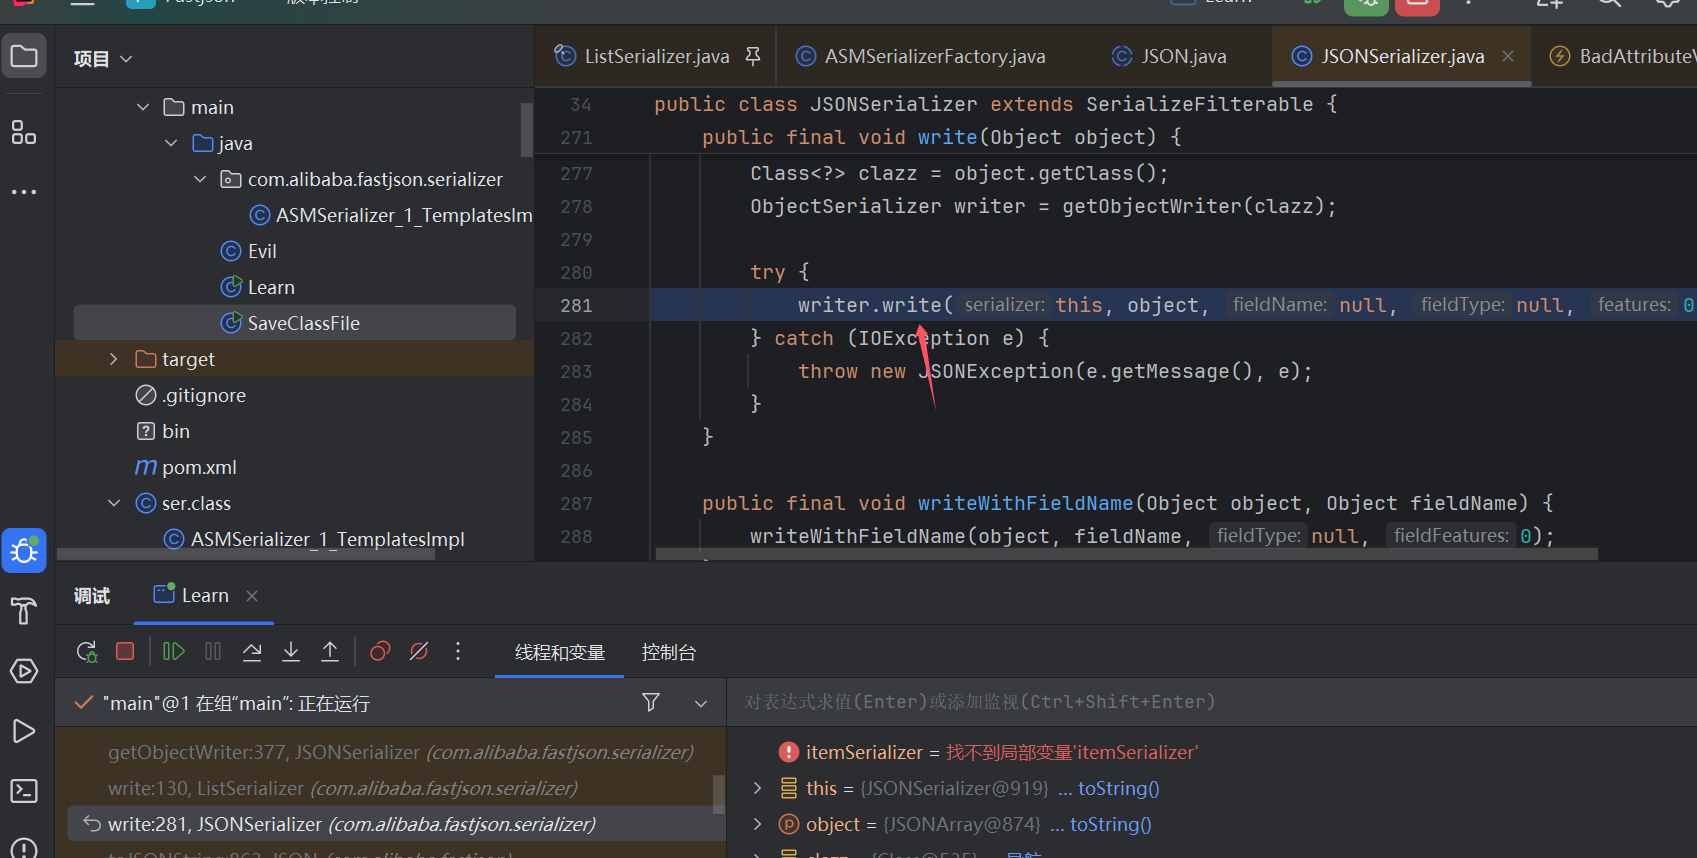Open the Terminal tool window icon

coord(24,791)
